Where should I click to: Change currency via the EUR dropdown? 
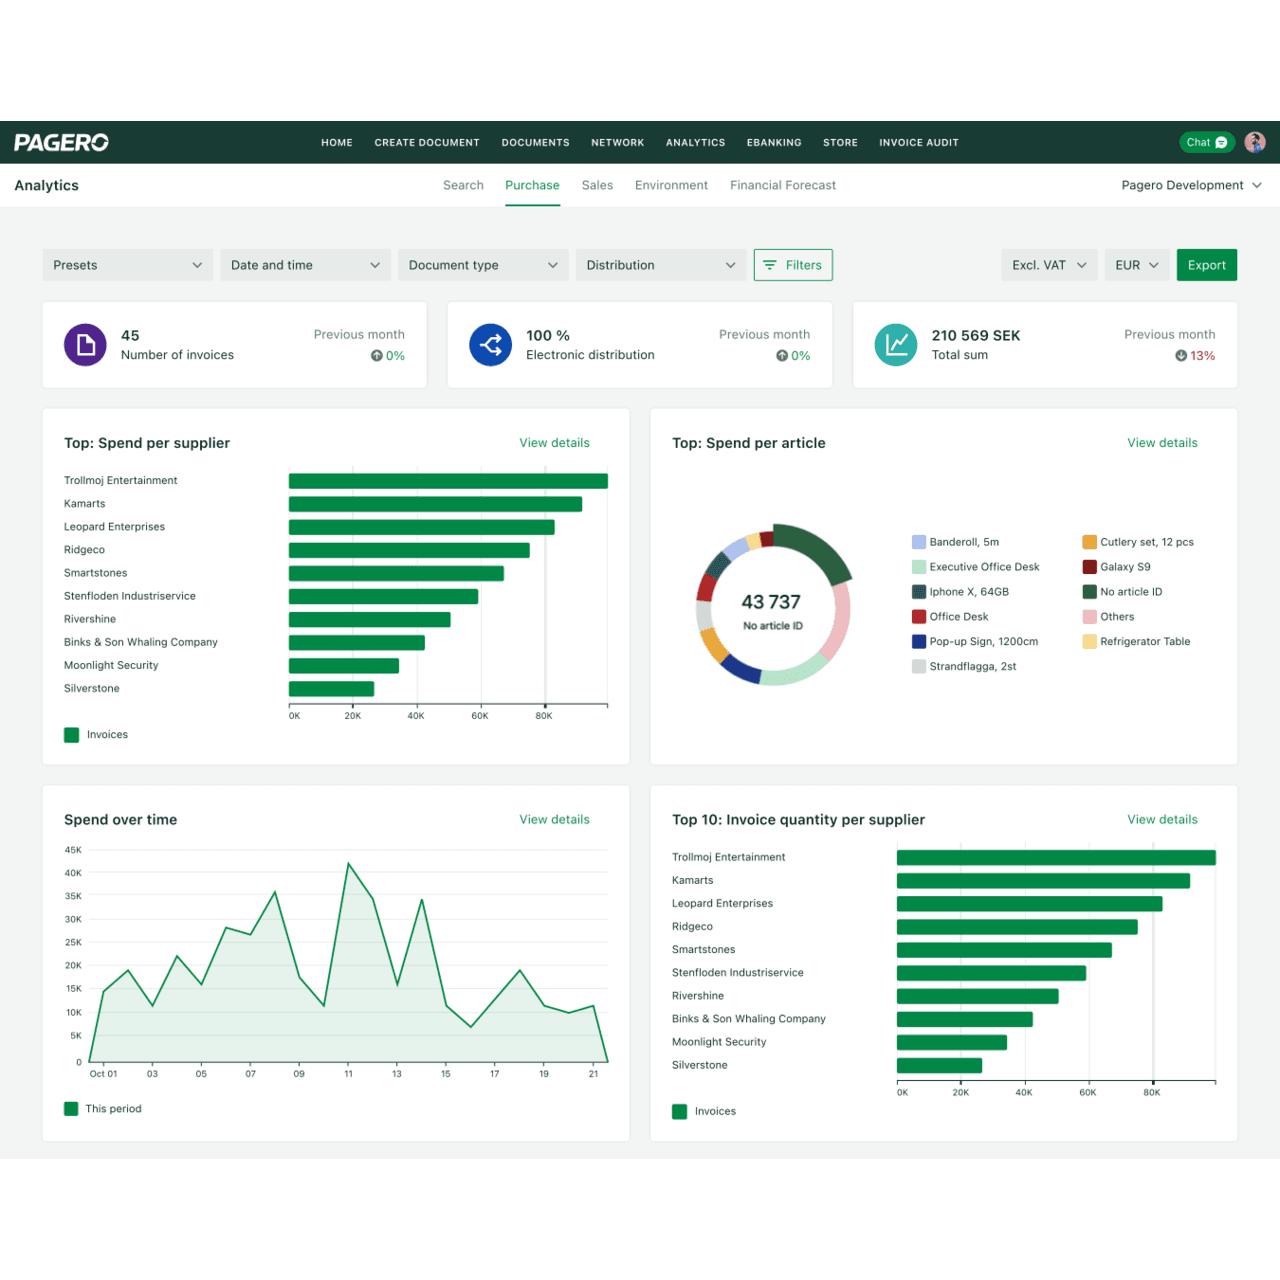click(x=1137, y=265)
